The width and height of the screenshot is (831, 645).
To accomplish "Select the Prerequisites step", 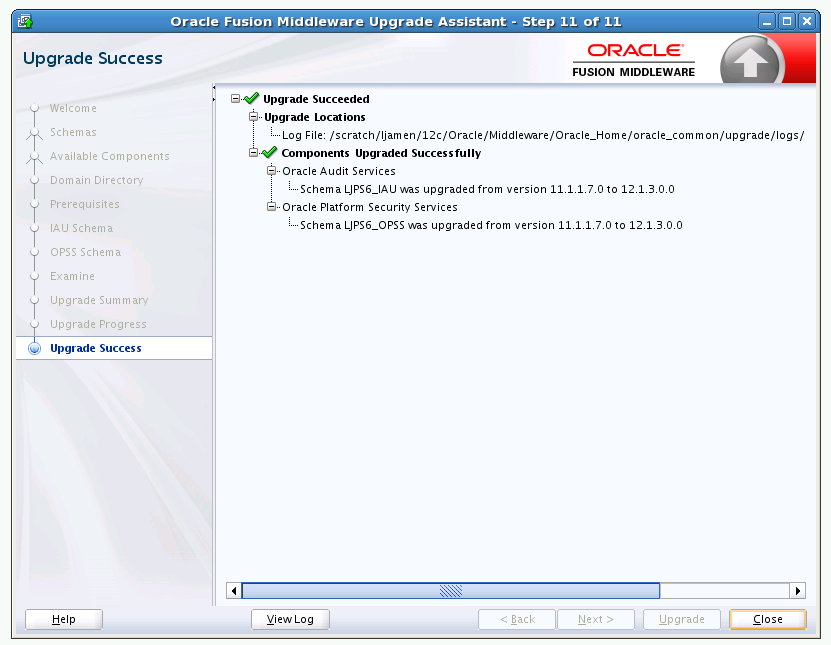I will point(85,204).
